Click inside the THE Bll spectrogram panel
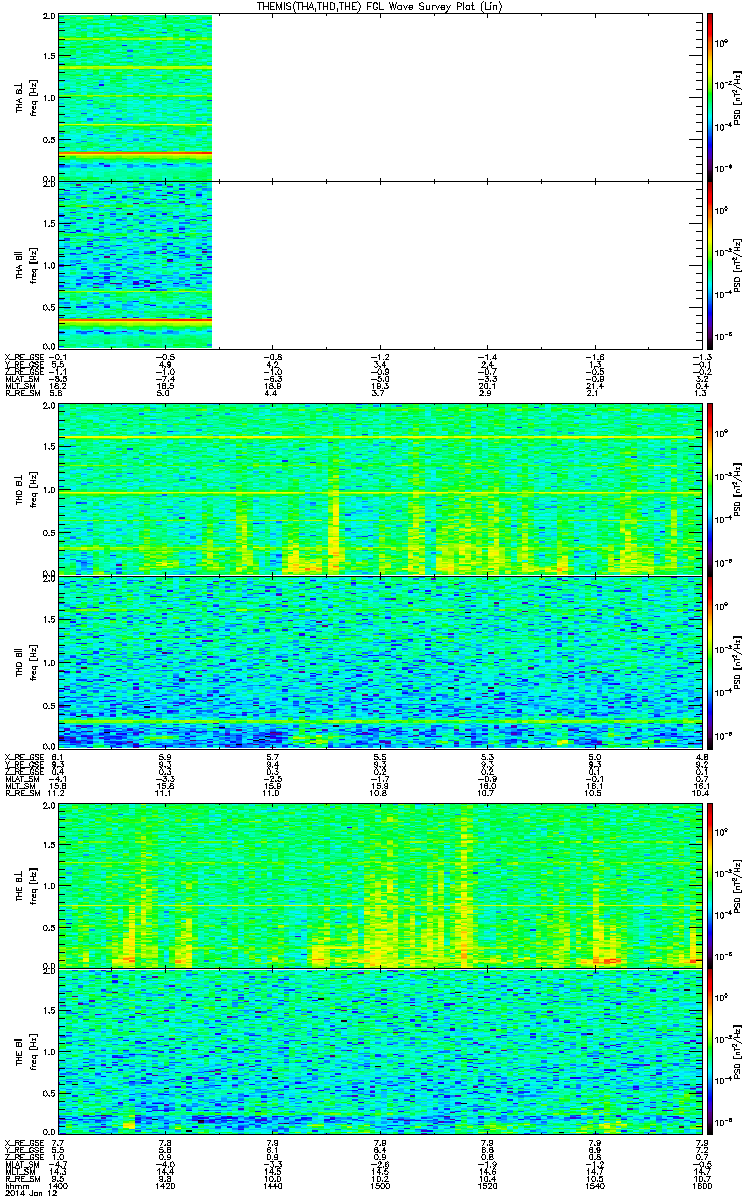750x1200 pixels. (379, 1051)
